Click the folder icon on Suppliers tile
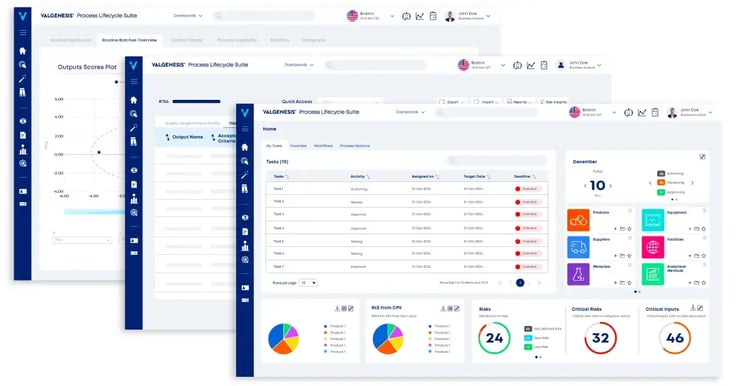The width and height of the screenshot is (736, 386). [x=622, y=256]
